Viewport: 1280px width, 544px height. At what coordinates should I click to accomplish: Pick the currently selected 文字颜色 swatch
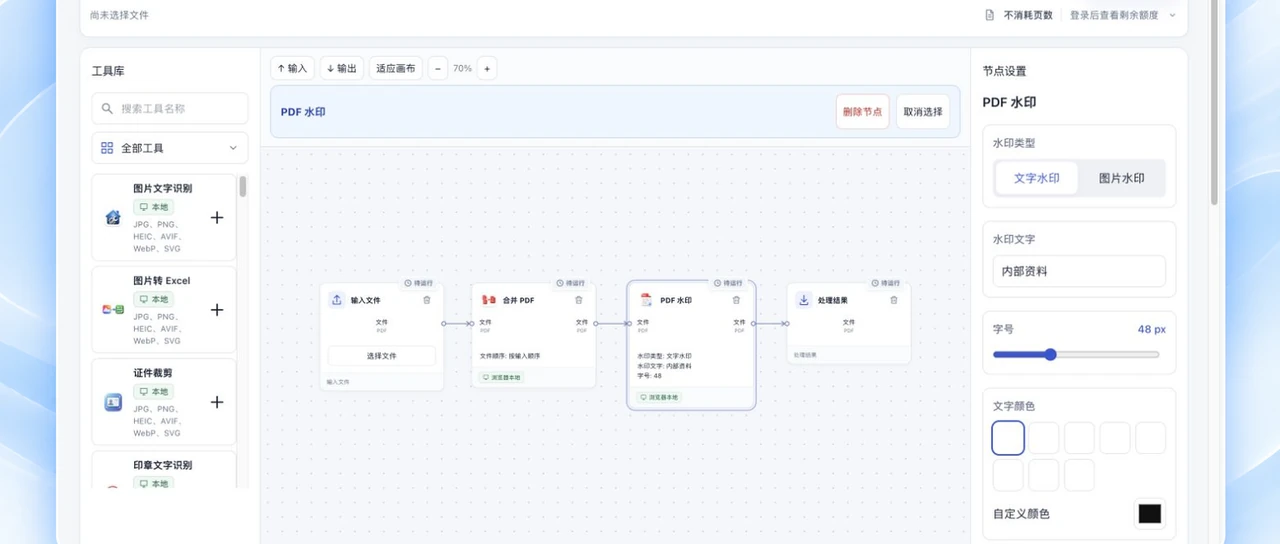coord(1008,438)
